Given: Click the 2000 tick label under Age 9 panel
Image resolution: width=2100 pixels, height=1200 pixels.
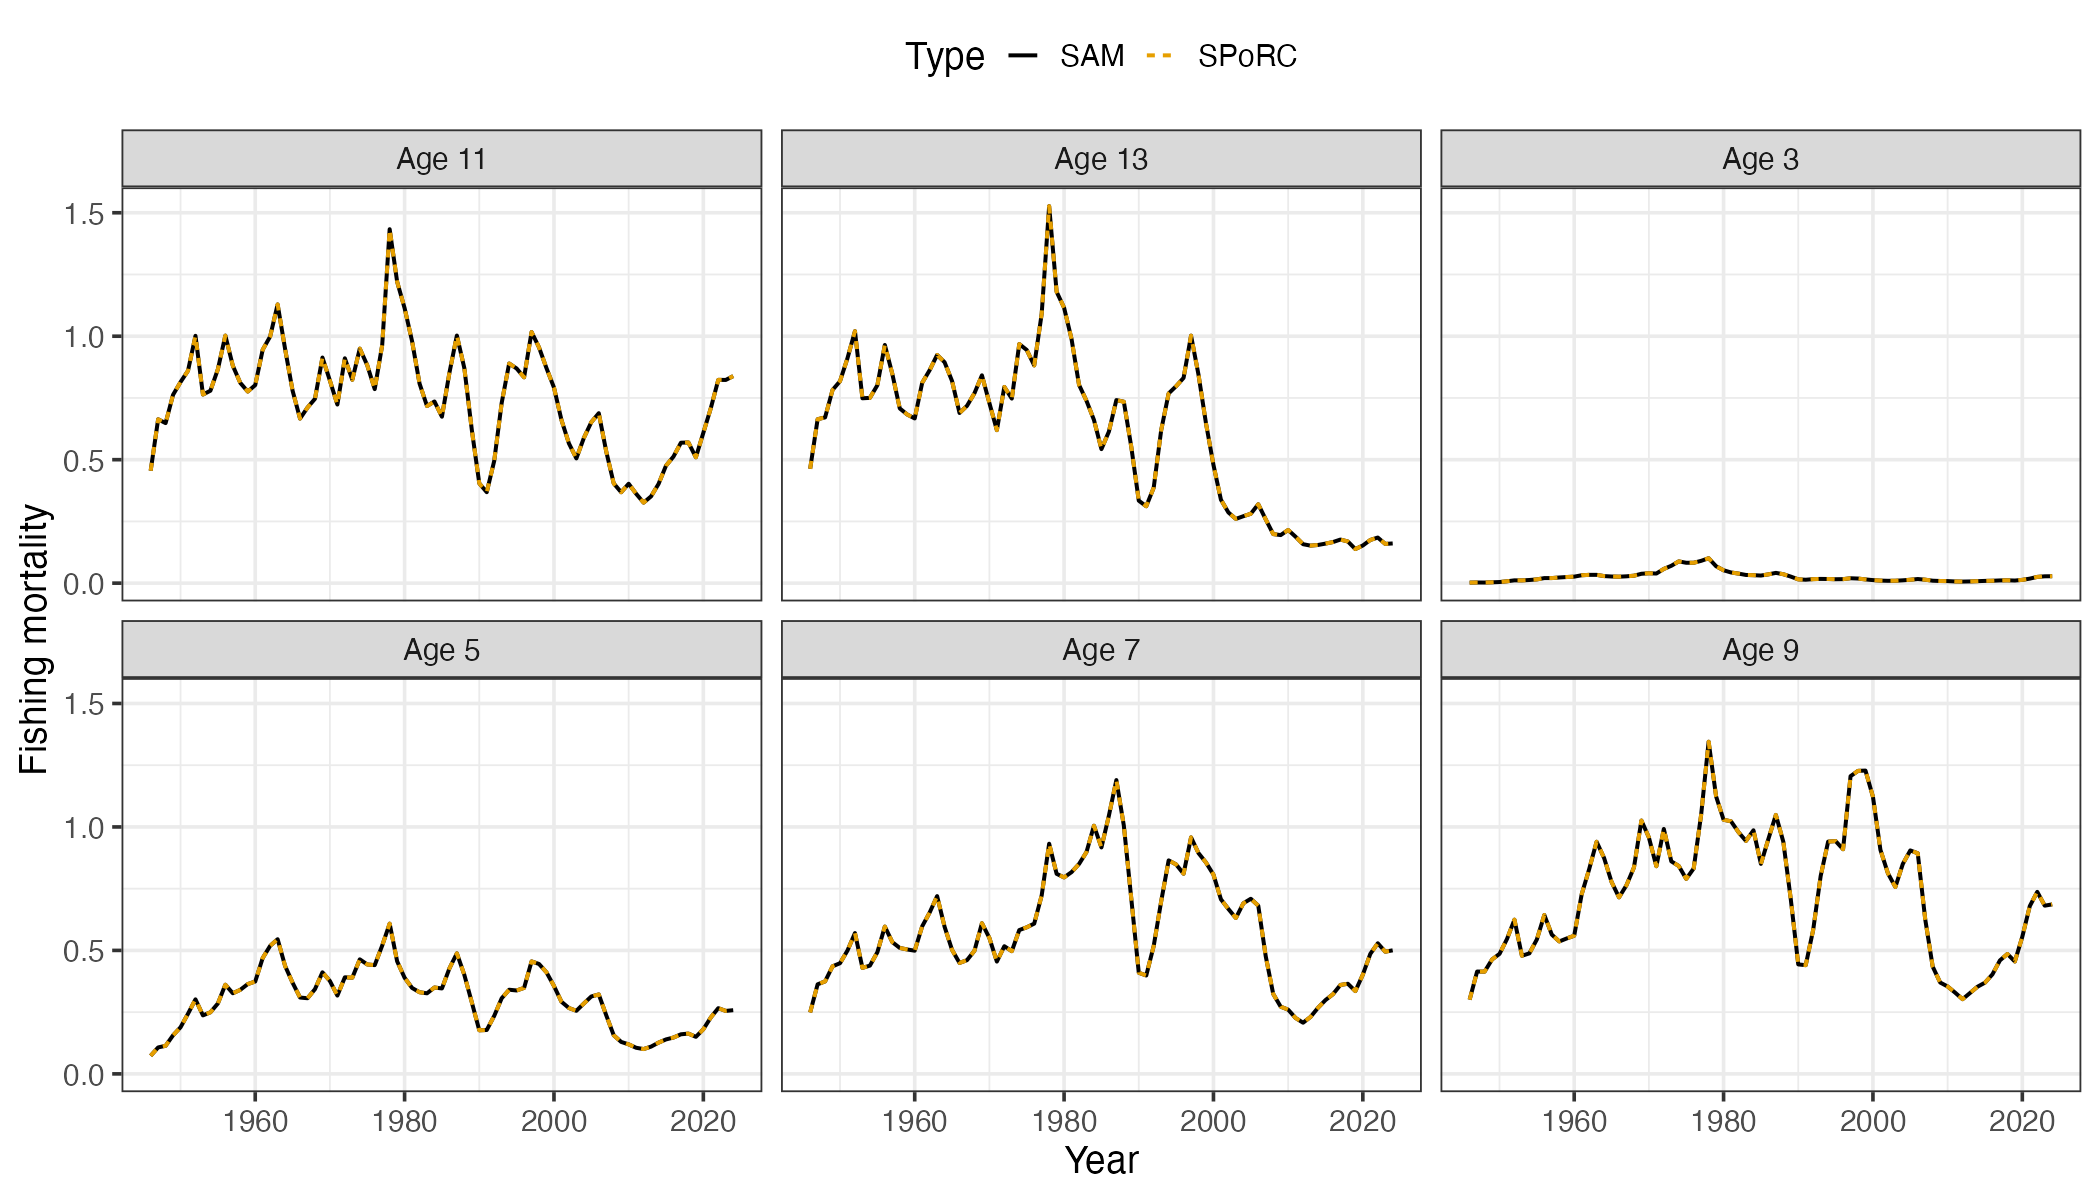Looking at the screenshot, I should pyautogui.click(x=1873, y=1121).
